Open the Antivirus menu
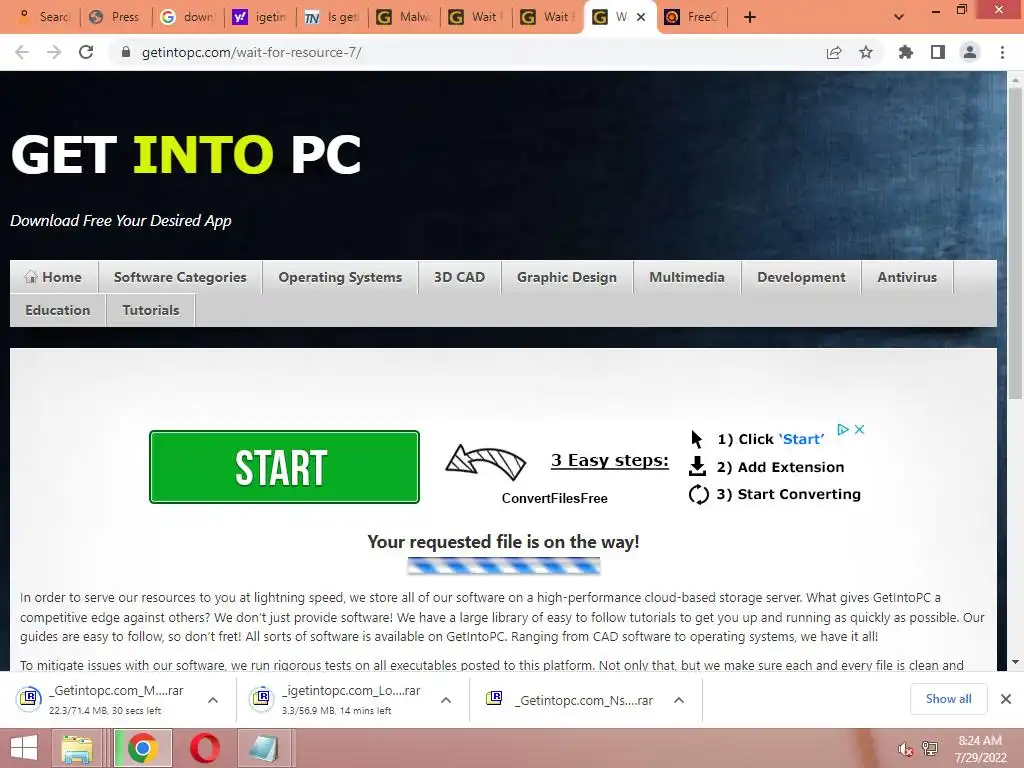The width and height of the screenshot is (1024, 768). pyautogui.click(x=907, y=277)
